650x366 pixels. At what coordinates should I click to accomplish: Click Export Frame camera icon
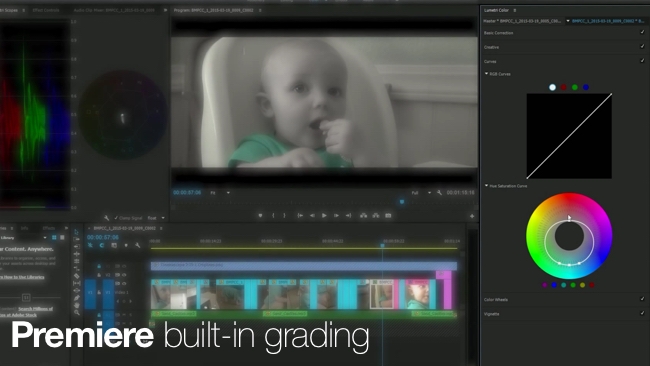(x=388, y=216)
